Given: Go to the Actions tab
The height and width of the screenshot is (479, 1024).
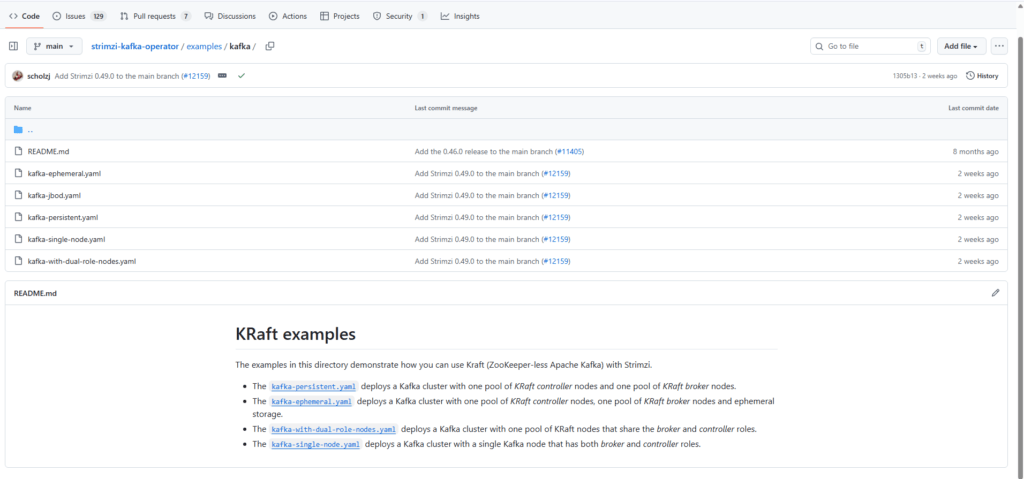Looking at the screenshot, I should pyautogui.click(x=288, y=16).
